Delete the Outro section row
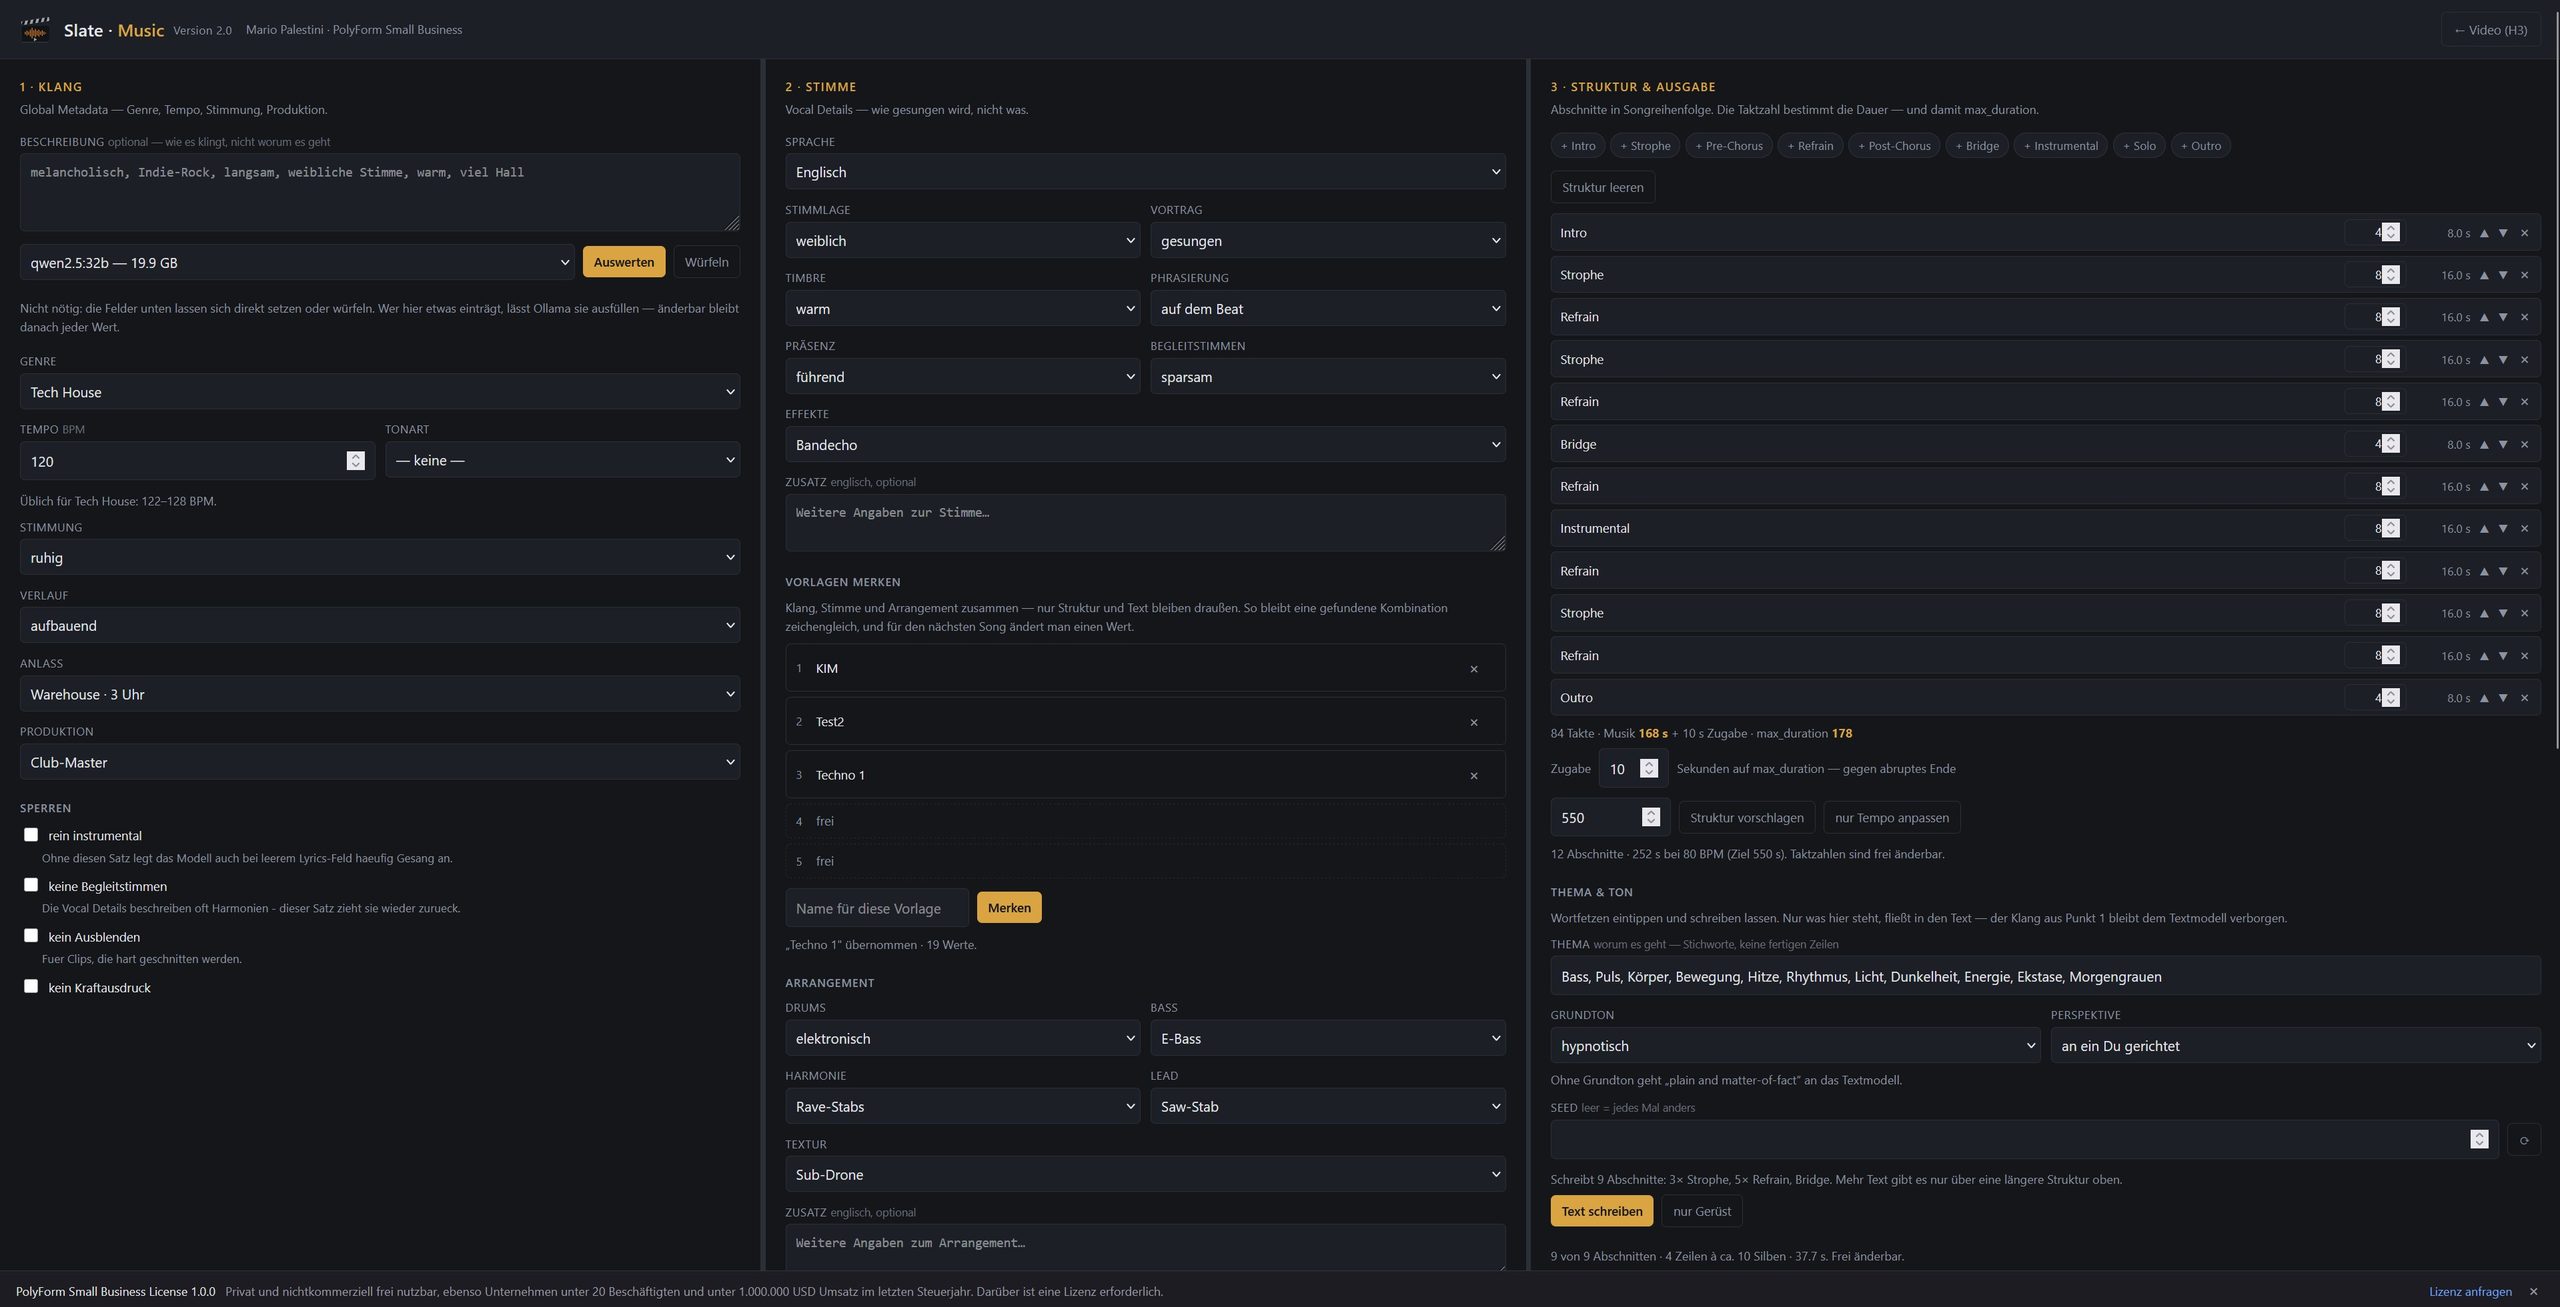Screen dimensions: 2560x1307 click(2524, 698)
